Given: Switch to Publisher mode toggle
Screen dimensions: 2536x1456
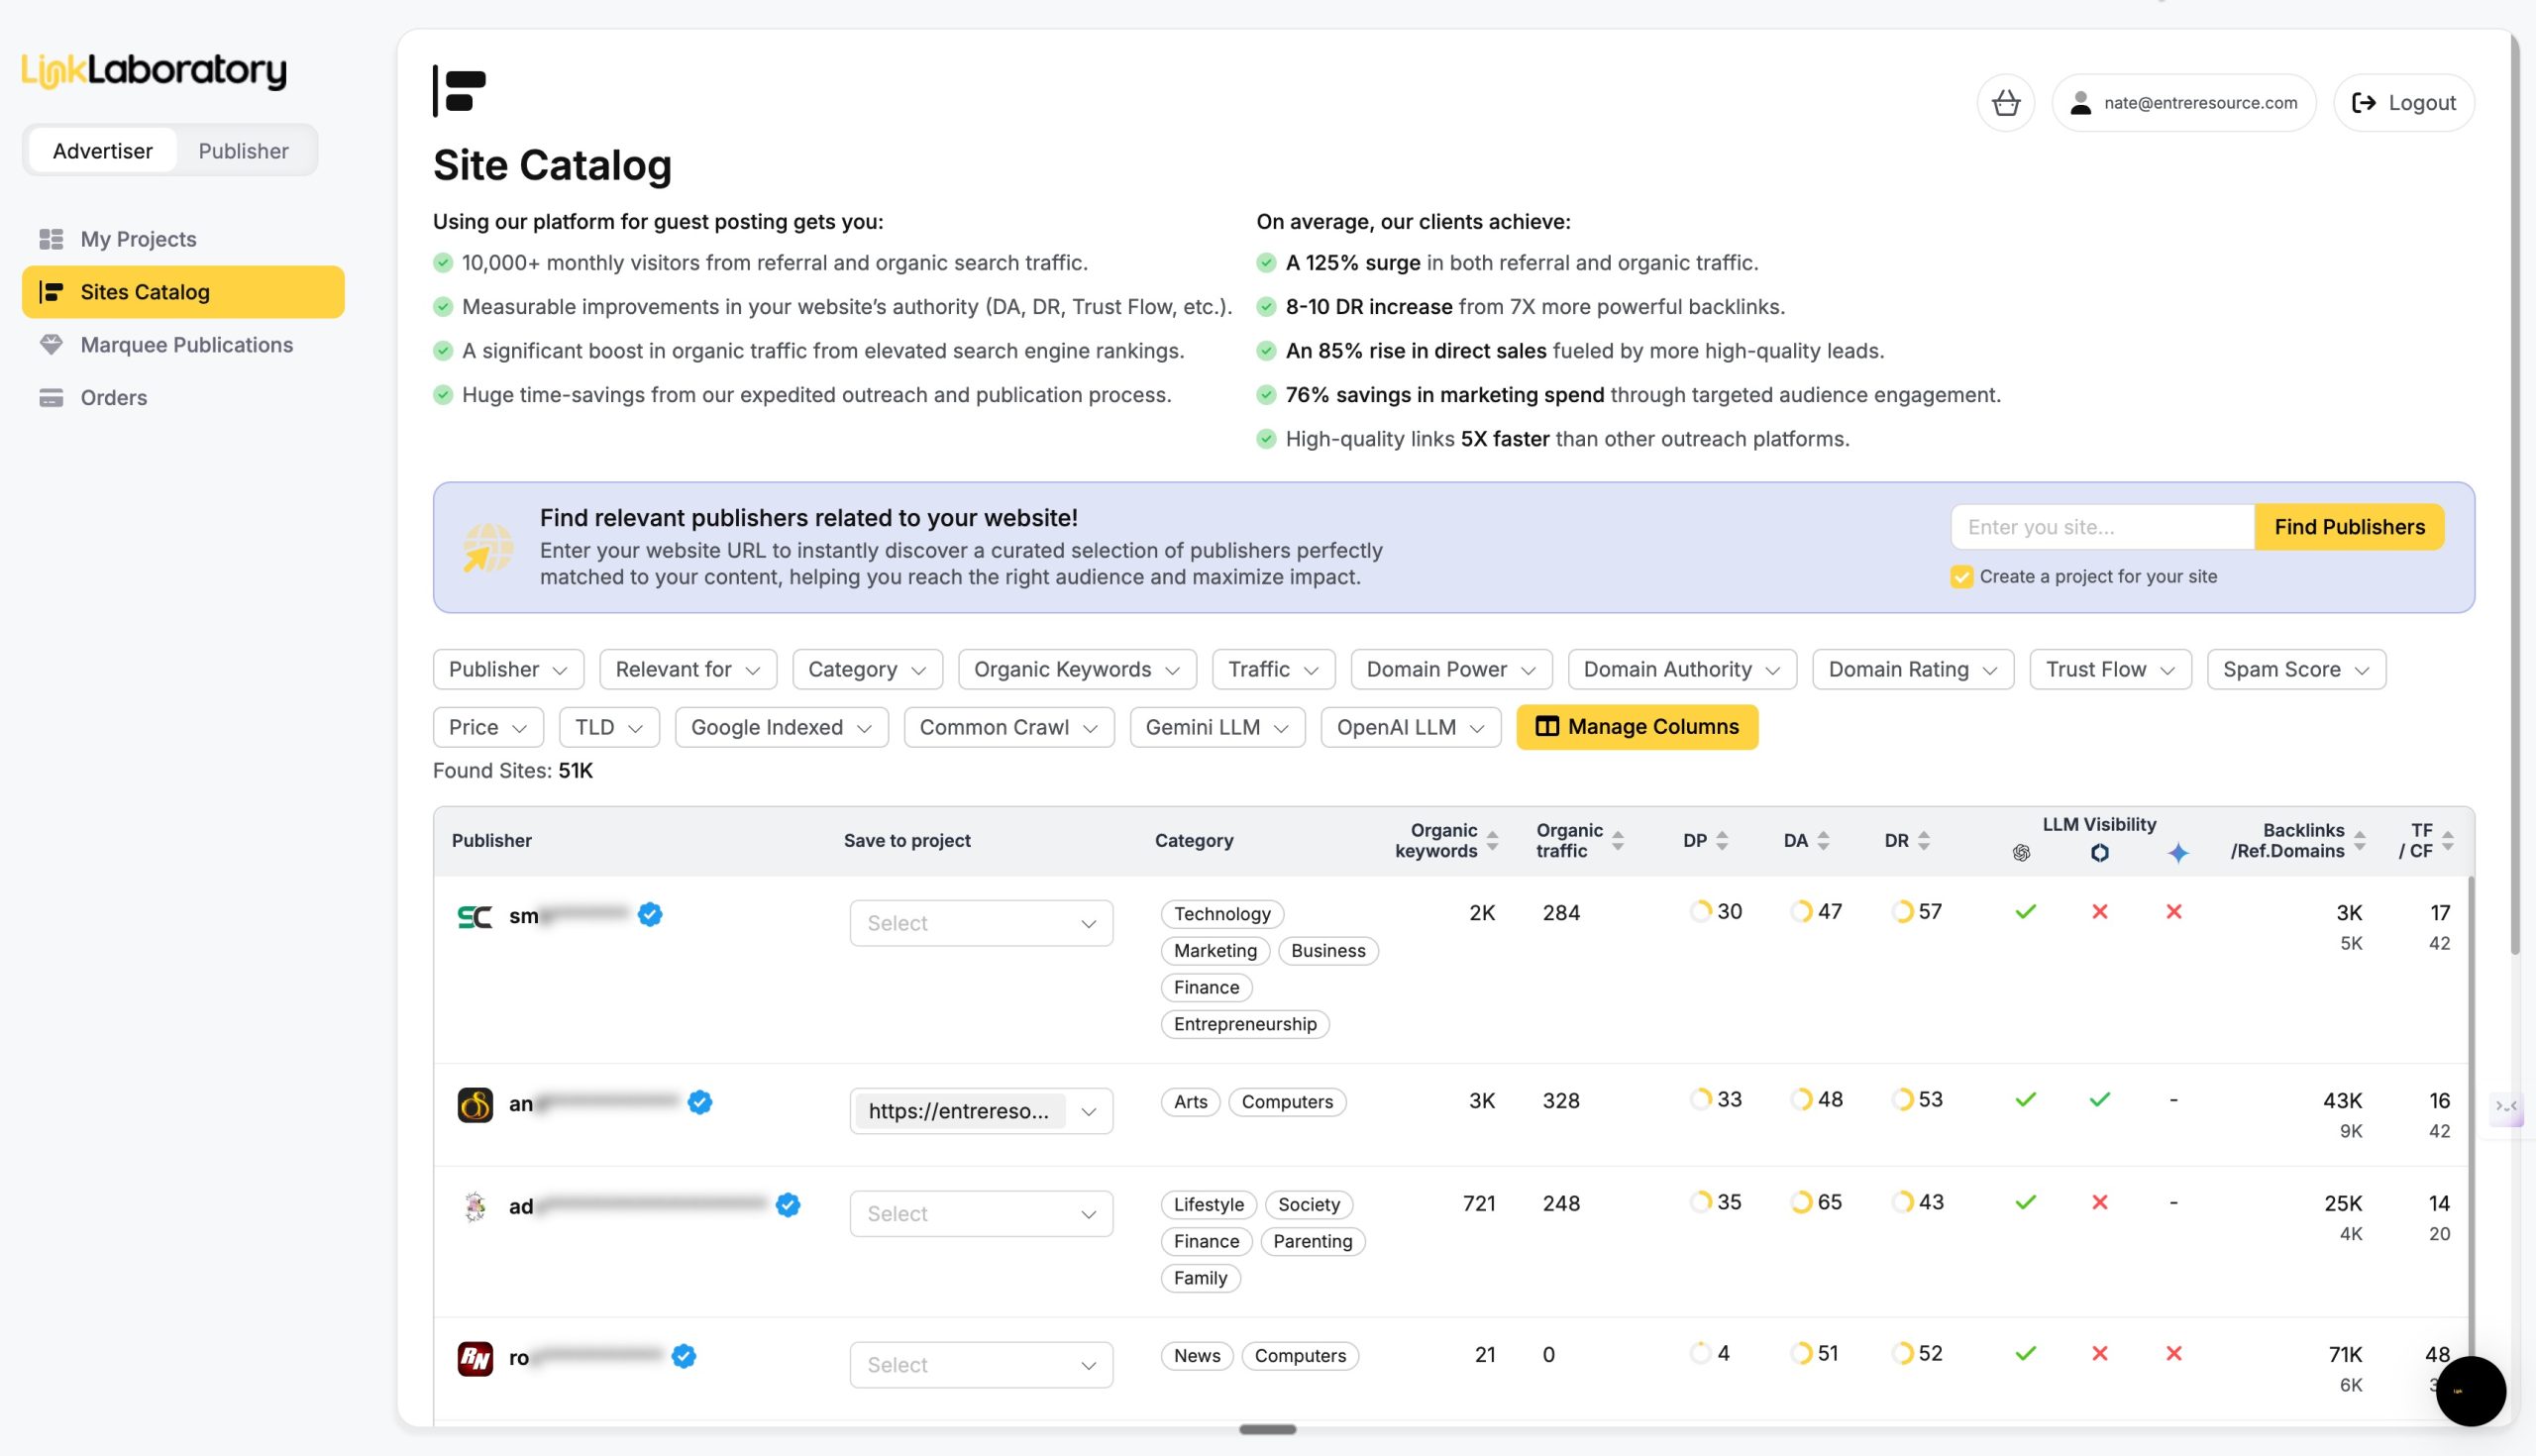Looking at the screenshot, I should coord(243,151).
